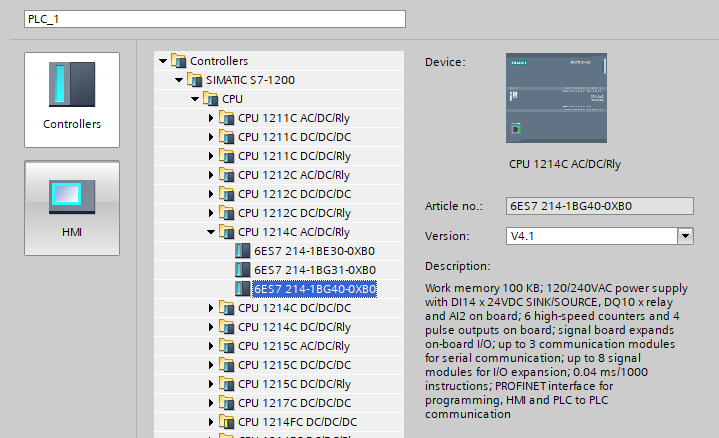Click the SIMATIC S7-1200 folder icon
The width and height of the screenshot is (719, 438).
pyautogui.click(x=194, y=80)
